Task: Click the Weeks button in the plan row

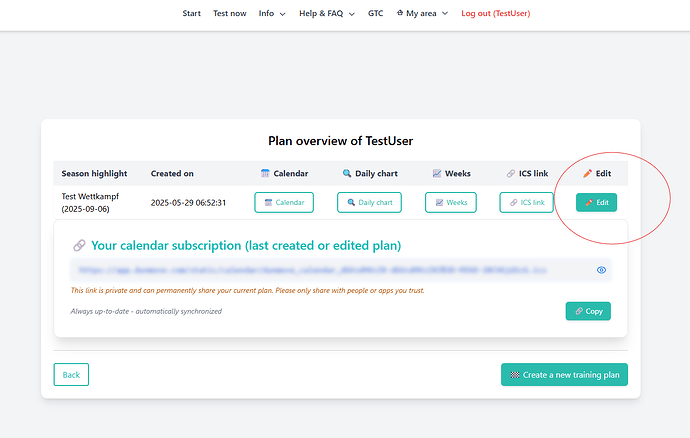Action: pyautogui.click(x=450, y=202)
